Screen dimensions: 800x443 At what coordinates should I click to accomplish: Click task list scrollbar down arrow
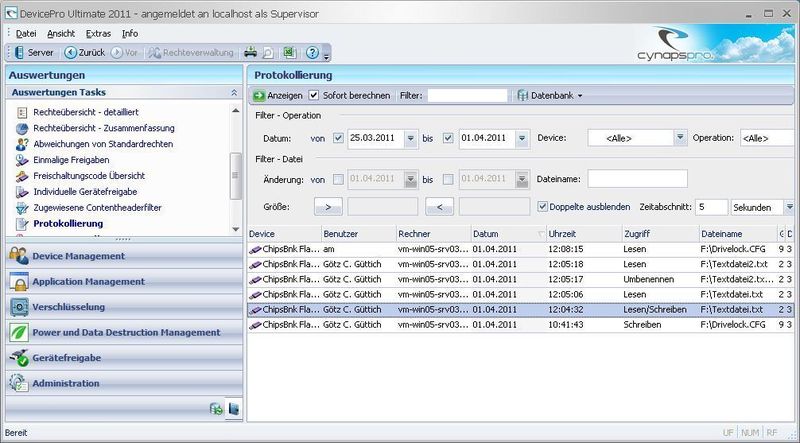235,230
